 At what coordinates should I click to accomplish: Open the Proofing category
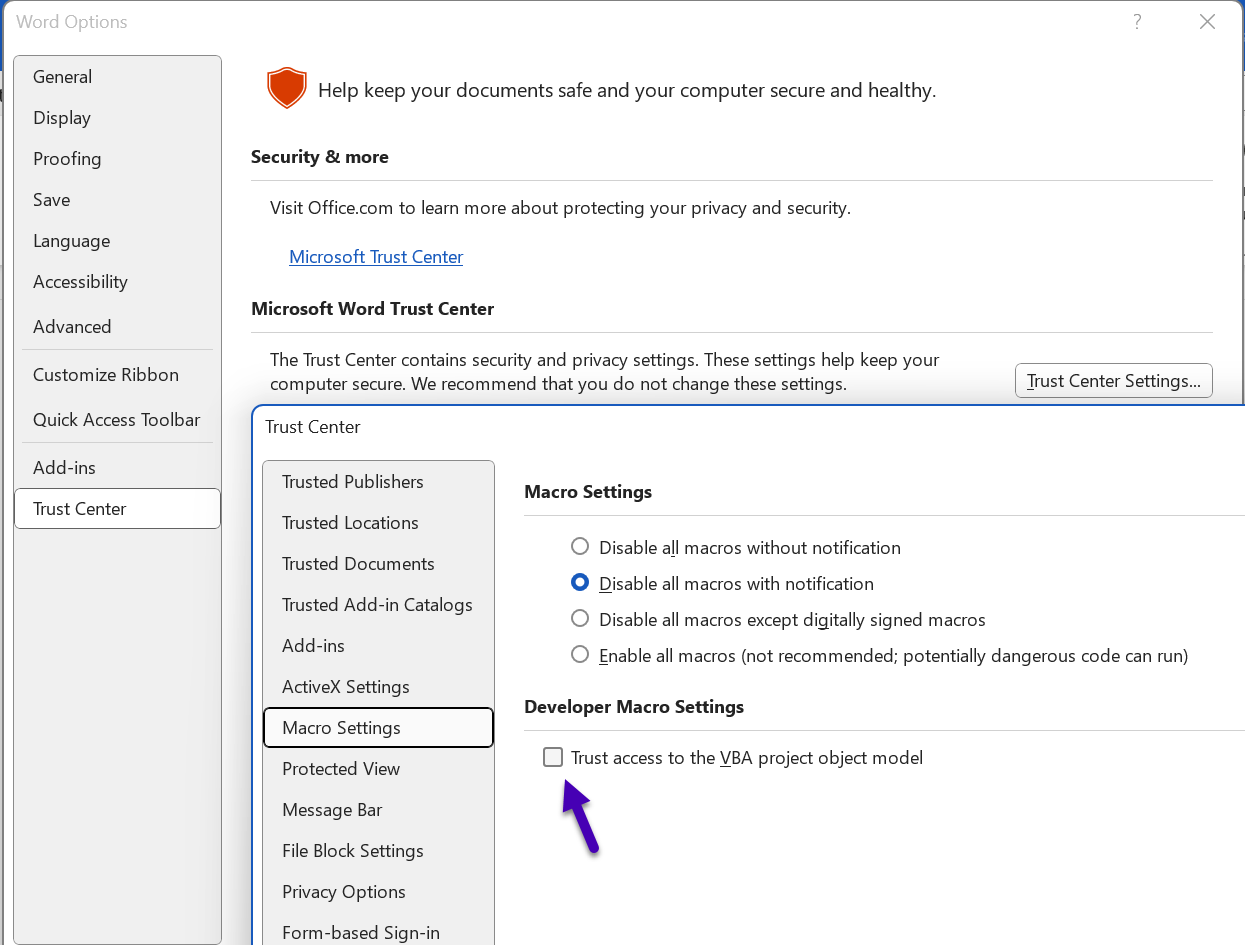coord(118,159)
